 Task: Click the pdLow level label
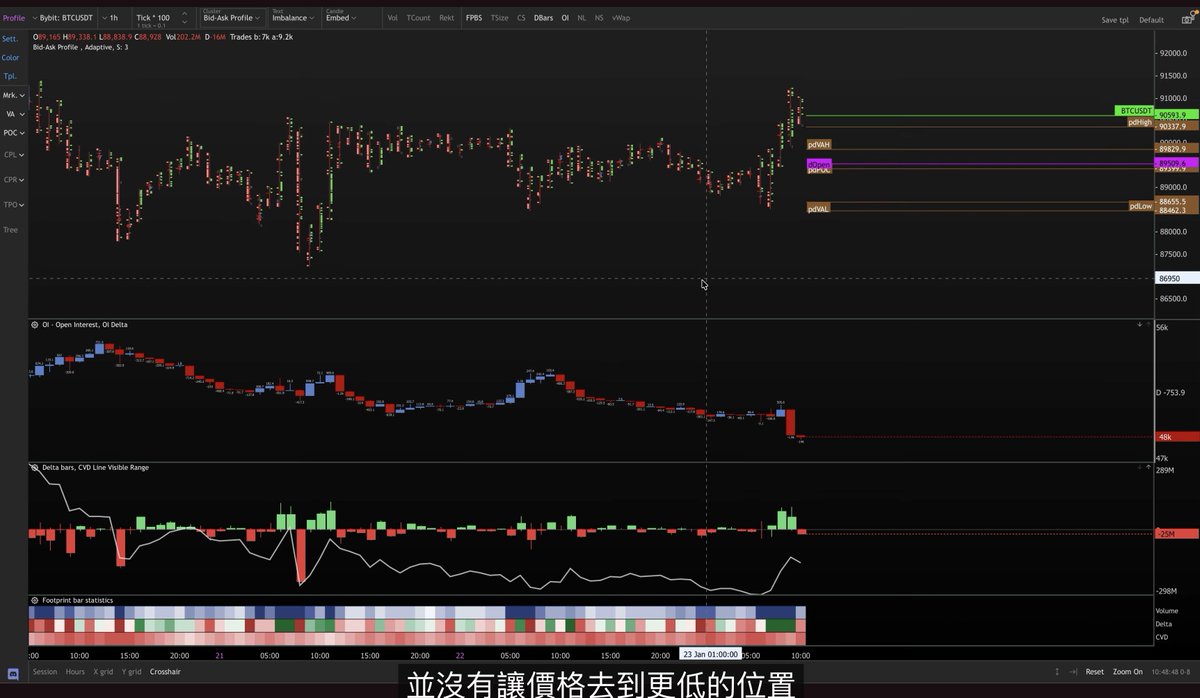1140,206
